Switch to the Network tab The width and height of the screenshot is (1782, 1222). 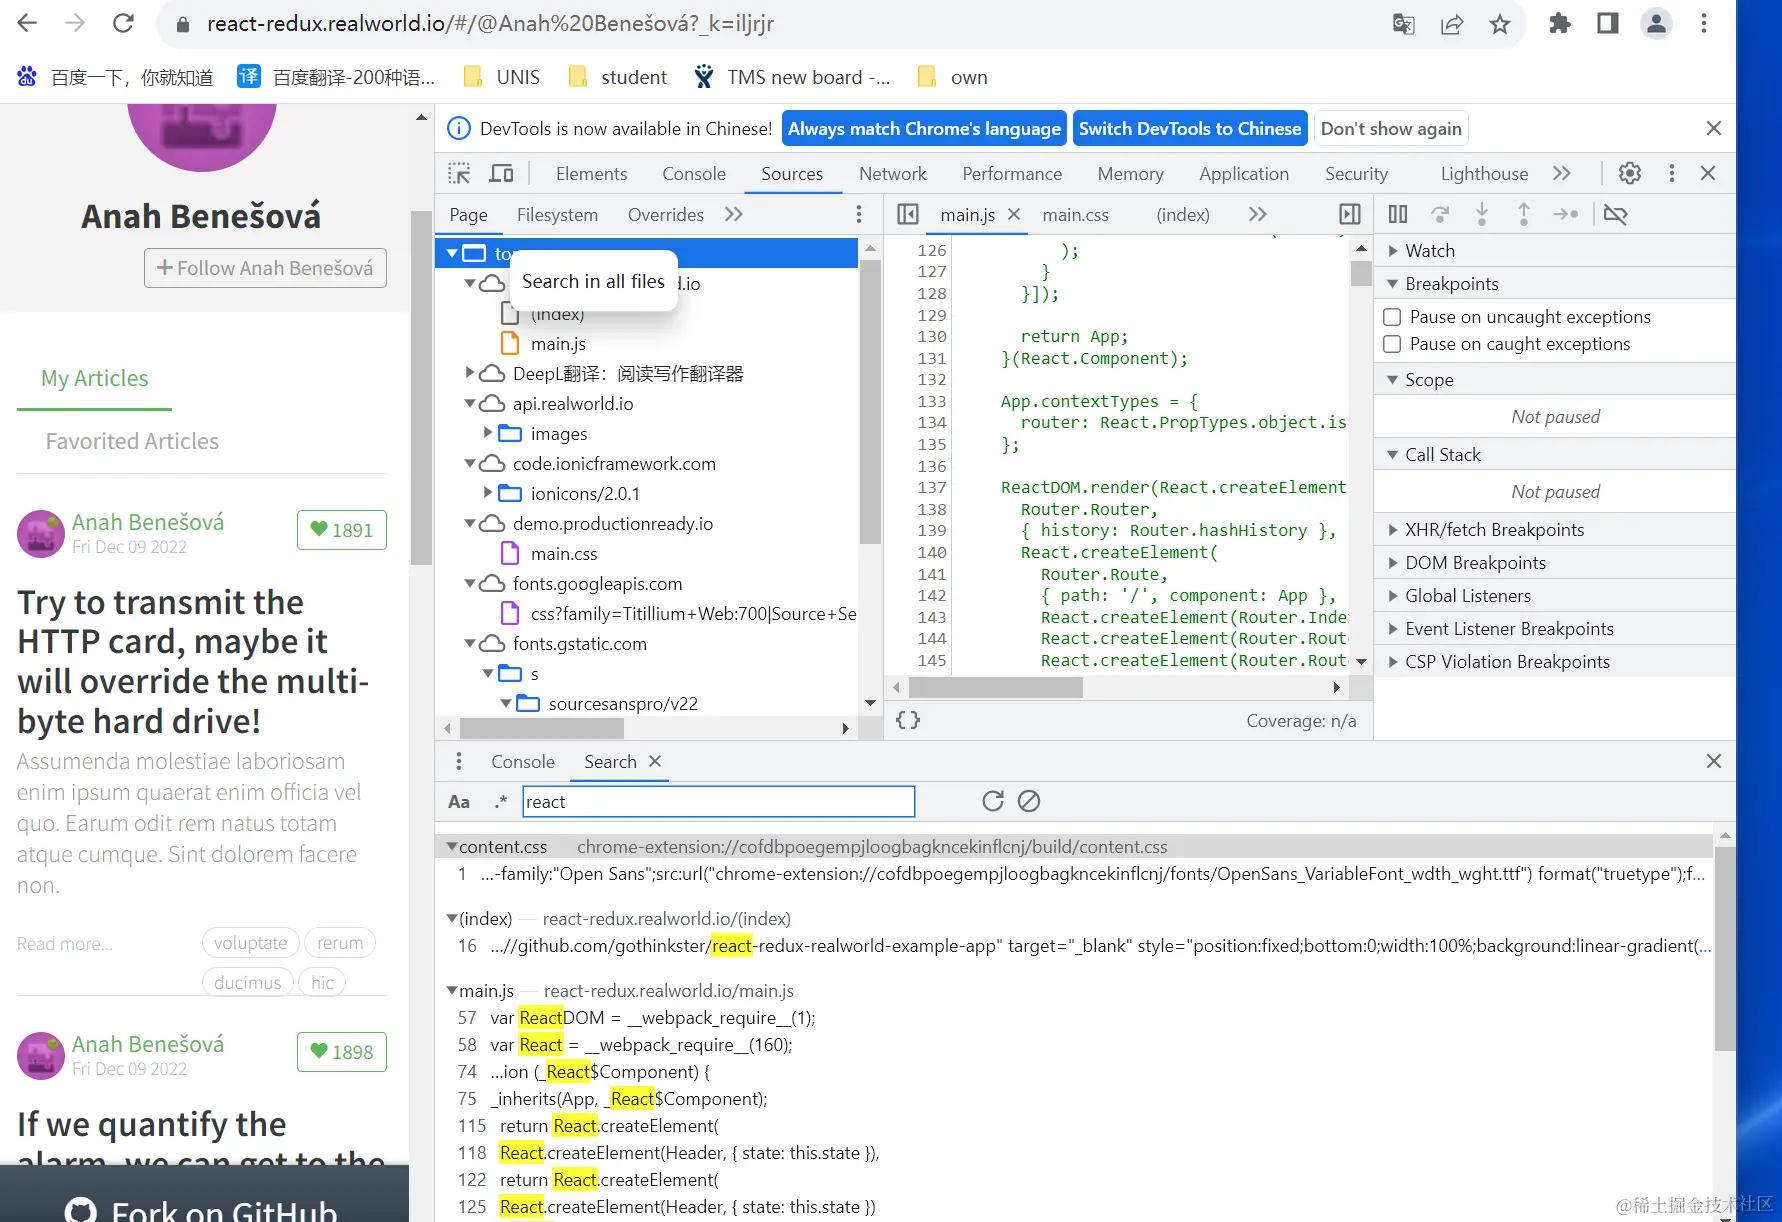click(892, 174)
